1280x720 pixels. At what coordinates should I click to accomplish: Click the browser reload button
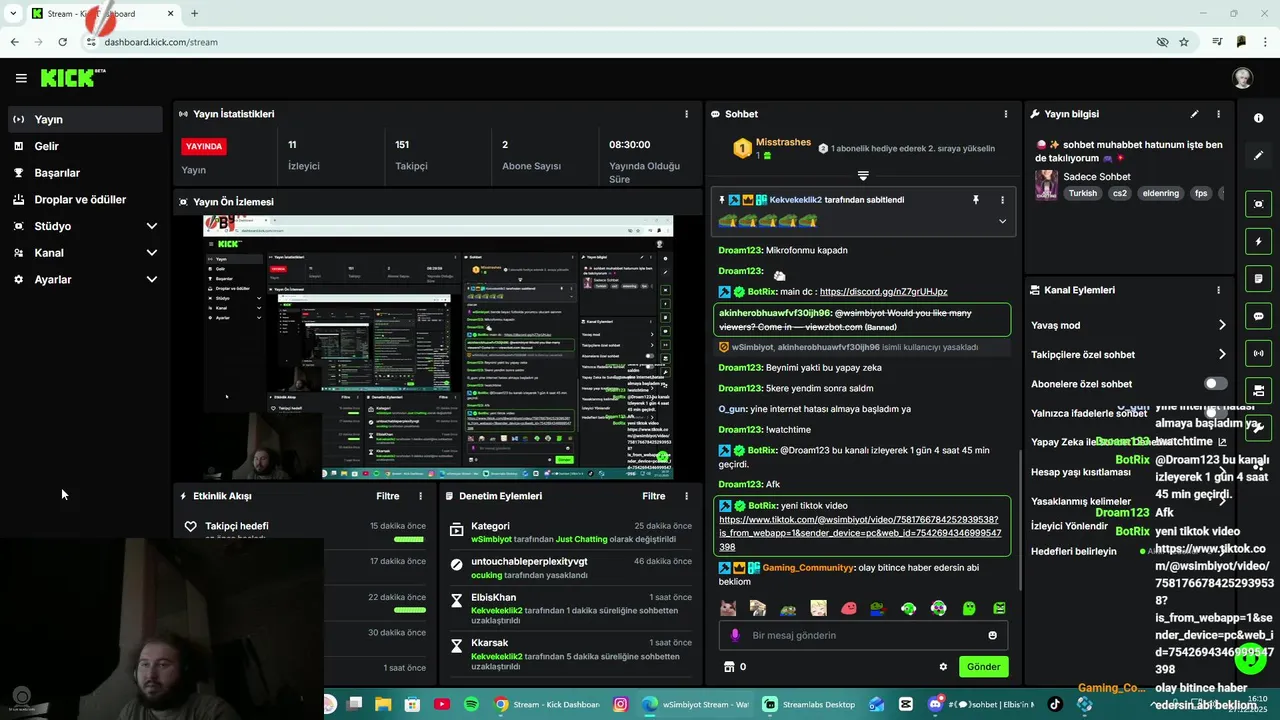[62, 42]
